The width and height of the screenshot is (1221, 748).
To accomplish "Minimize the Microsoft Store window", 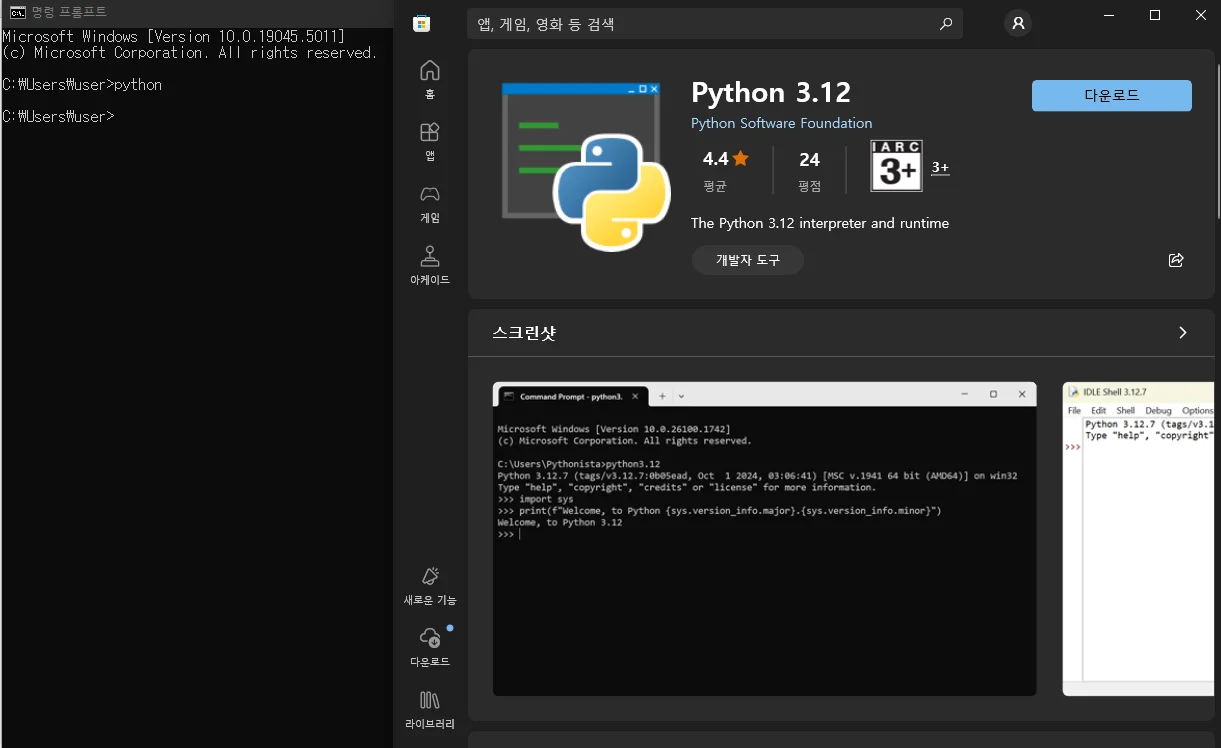I will tap(1109, 15).
